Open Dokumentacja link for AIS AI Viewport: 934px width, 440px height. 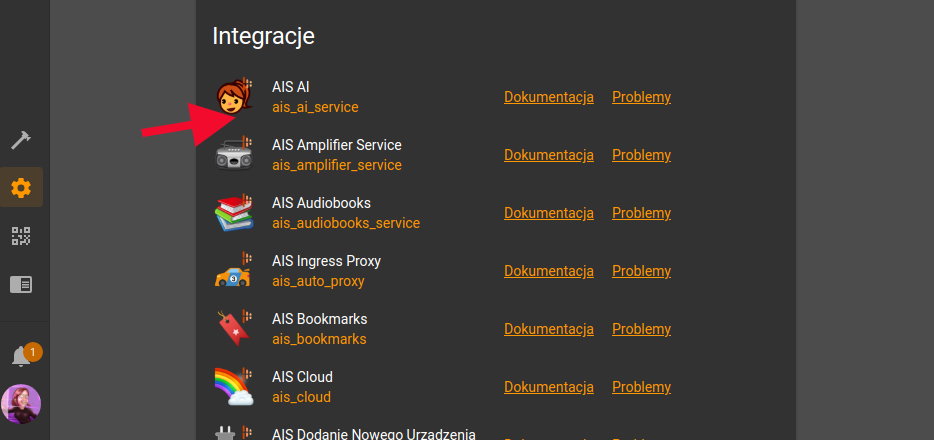coord(549,97)
